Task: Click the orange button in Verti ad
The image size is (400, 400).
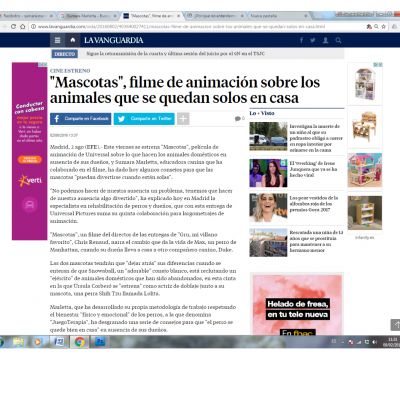Action: [x=30, y=160]
